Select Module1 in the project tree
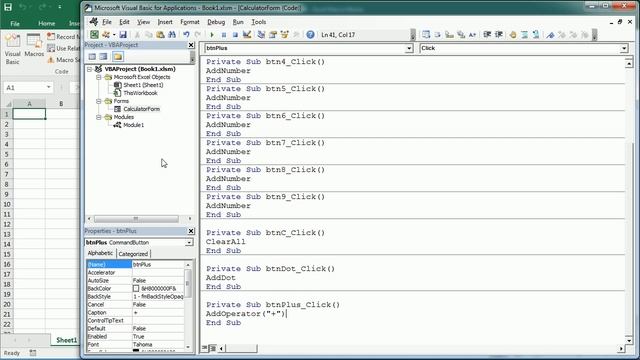Viewport: 640px width, 360px height. 133,125
